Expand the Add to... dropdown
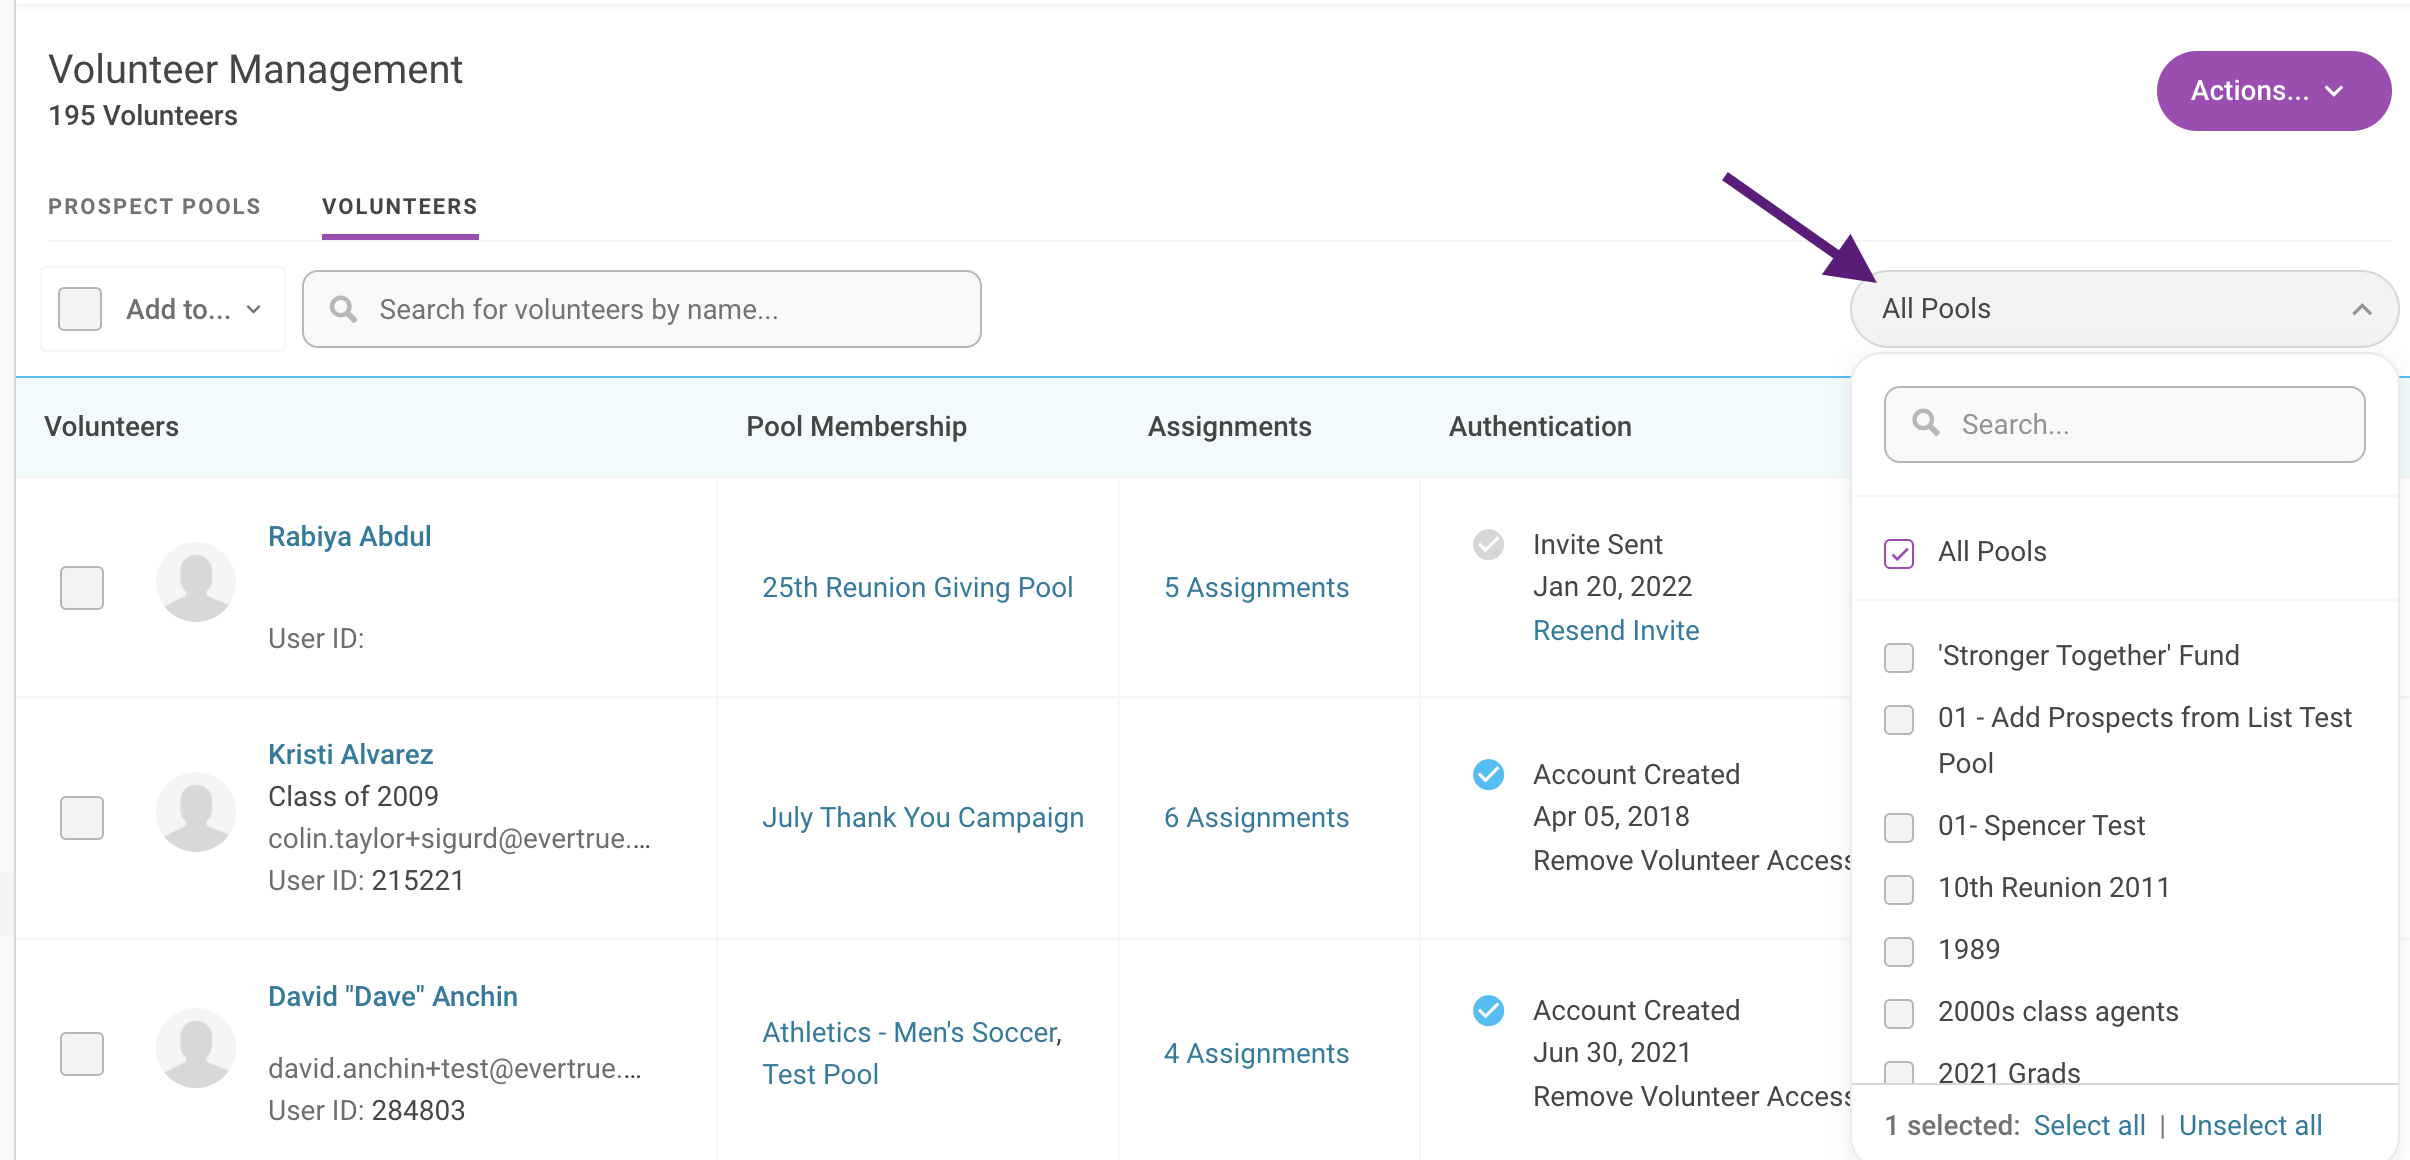This screenshot has height=1160, width=2410. (x=192, y=309)
